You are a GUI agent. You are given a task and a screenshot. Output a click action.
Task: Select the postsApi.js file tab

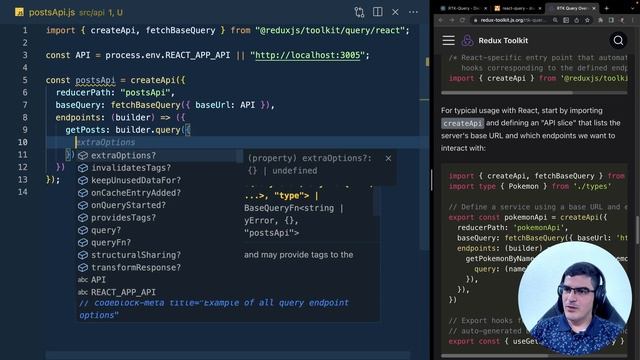click(x=69, y=12)
